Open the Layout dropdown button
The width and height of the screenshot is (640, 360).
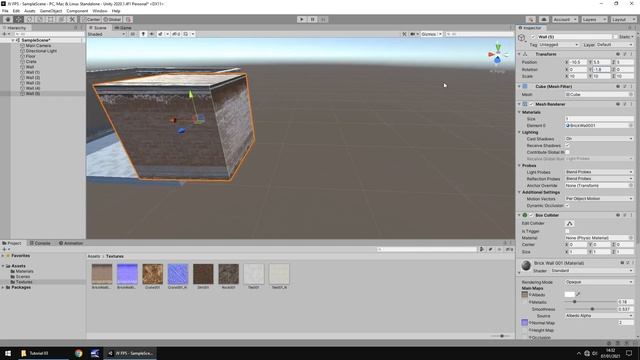pos(623,20)
